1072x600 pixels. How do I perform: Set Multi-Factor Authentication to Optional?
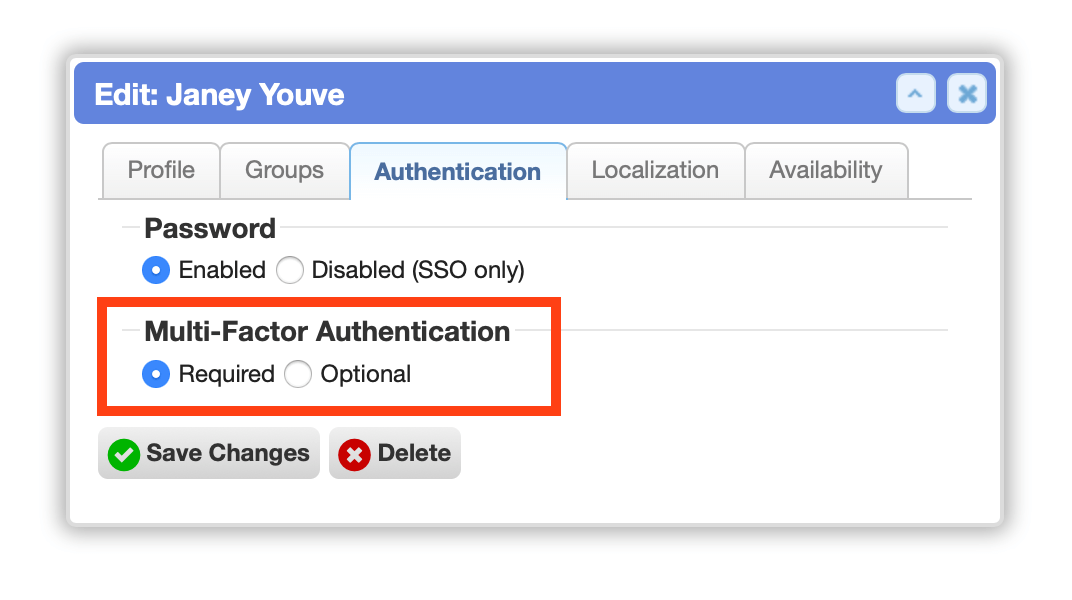298,374
